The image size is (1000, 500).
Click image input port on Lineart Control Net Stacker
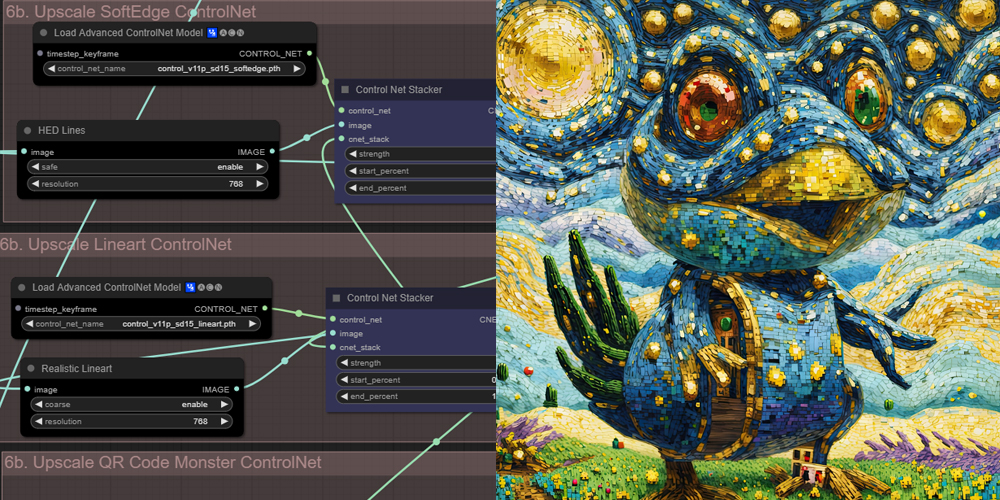333,334
